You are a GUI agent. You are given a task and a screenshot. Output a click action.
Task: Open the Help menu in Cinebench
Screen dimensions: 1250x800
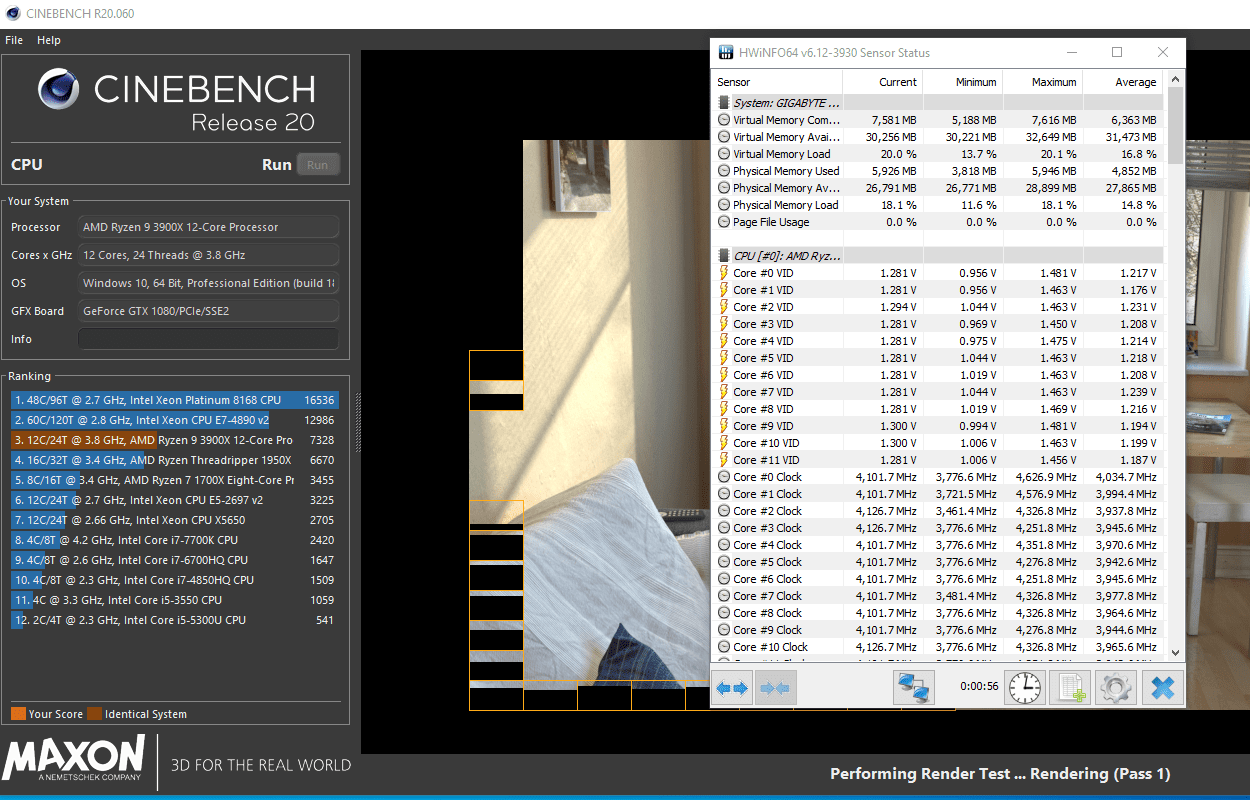click(x=49, y=40)
